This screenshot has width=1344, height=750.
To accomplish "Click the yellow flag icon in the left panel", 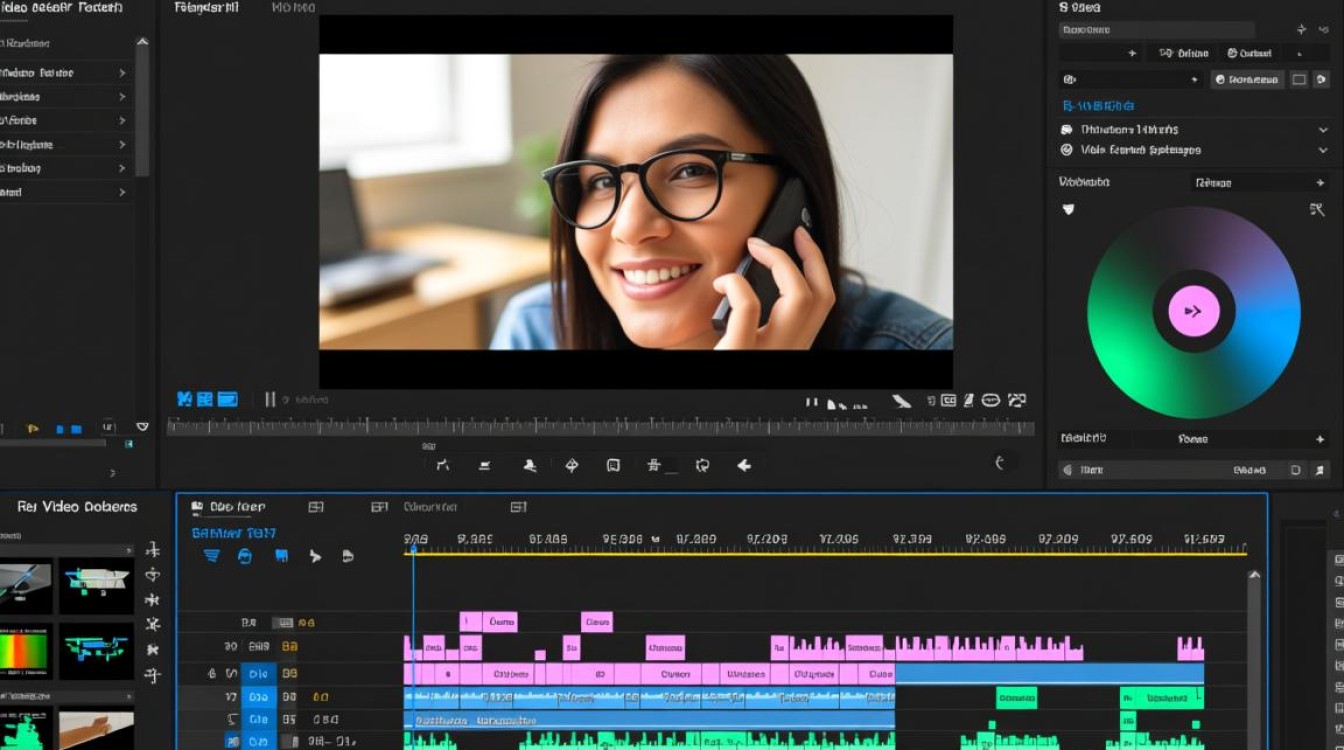I will 32,429.
